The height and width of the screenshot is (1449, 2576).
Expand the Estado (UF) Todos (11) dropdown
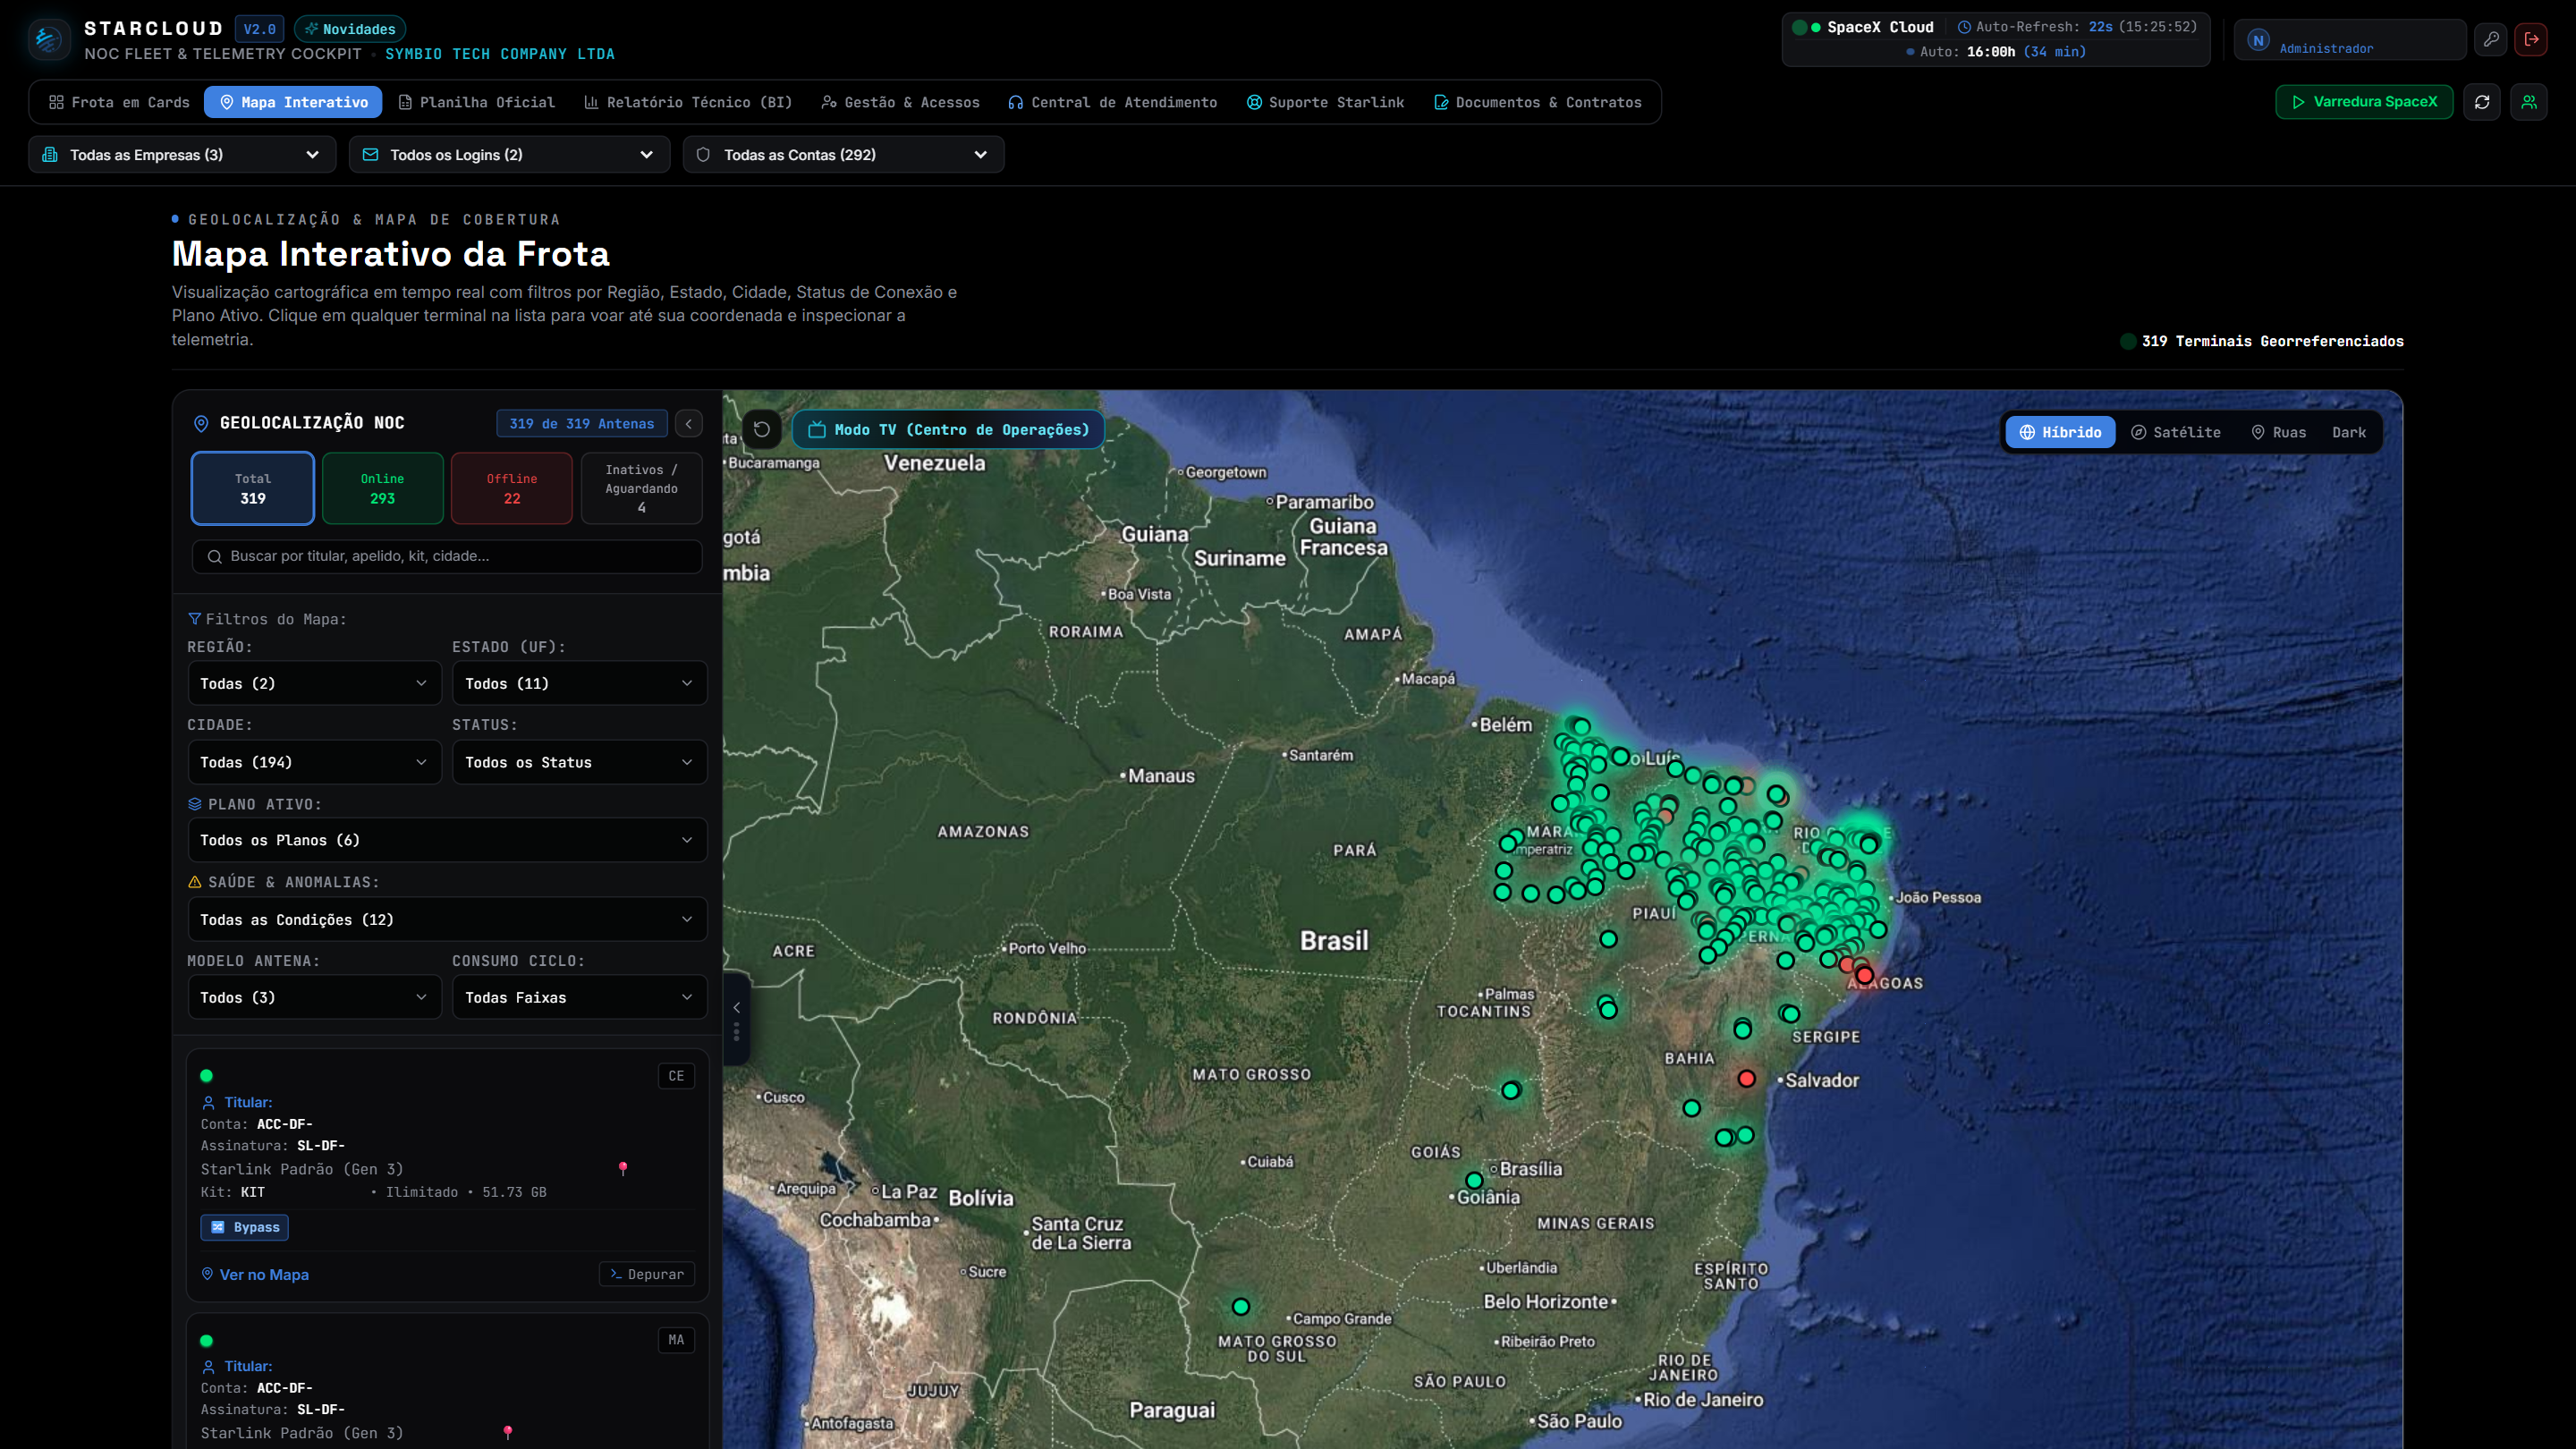(x=579, y=683)
